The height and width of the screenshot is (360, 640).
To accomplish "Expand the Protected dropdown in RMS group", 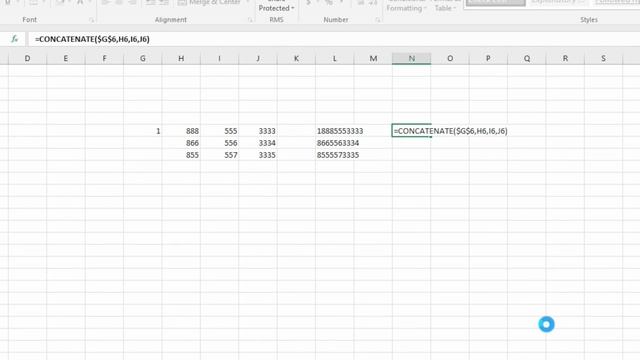I will 276,8.
